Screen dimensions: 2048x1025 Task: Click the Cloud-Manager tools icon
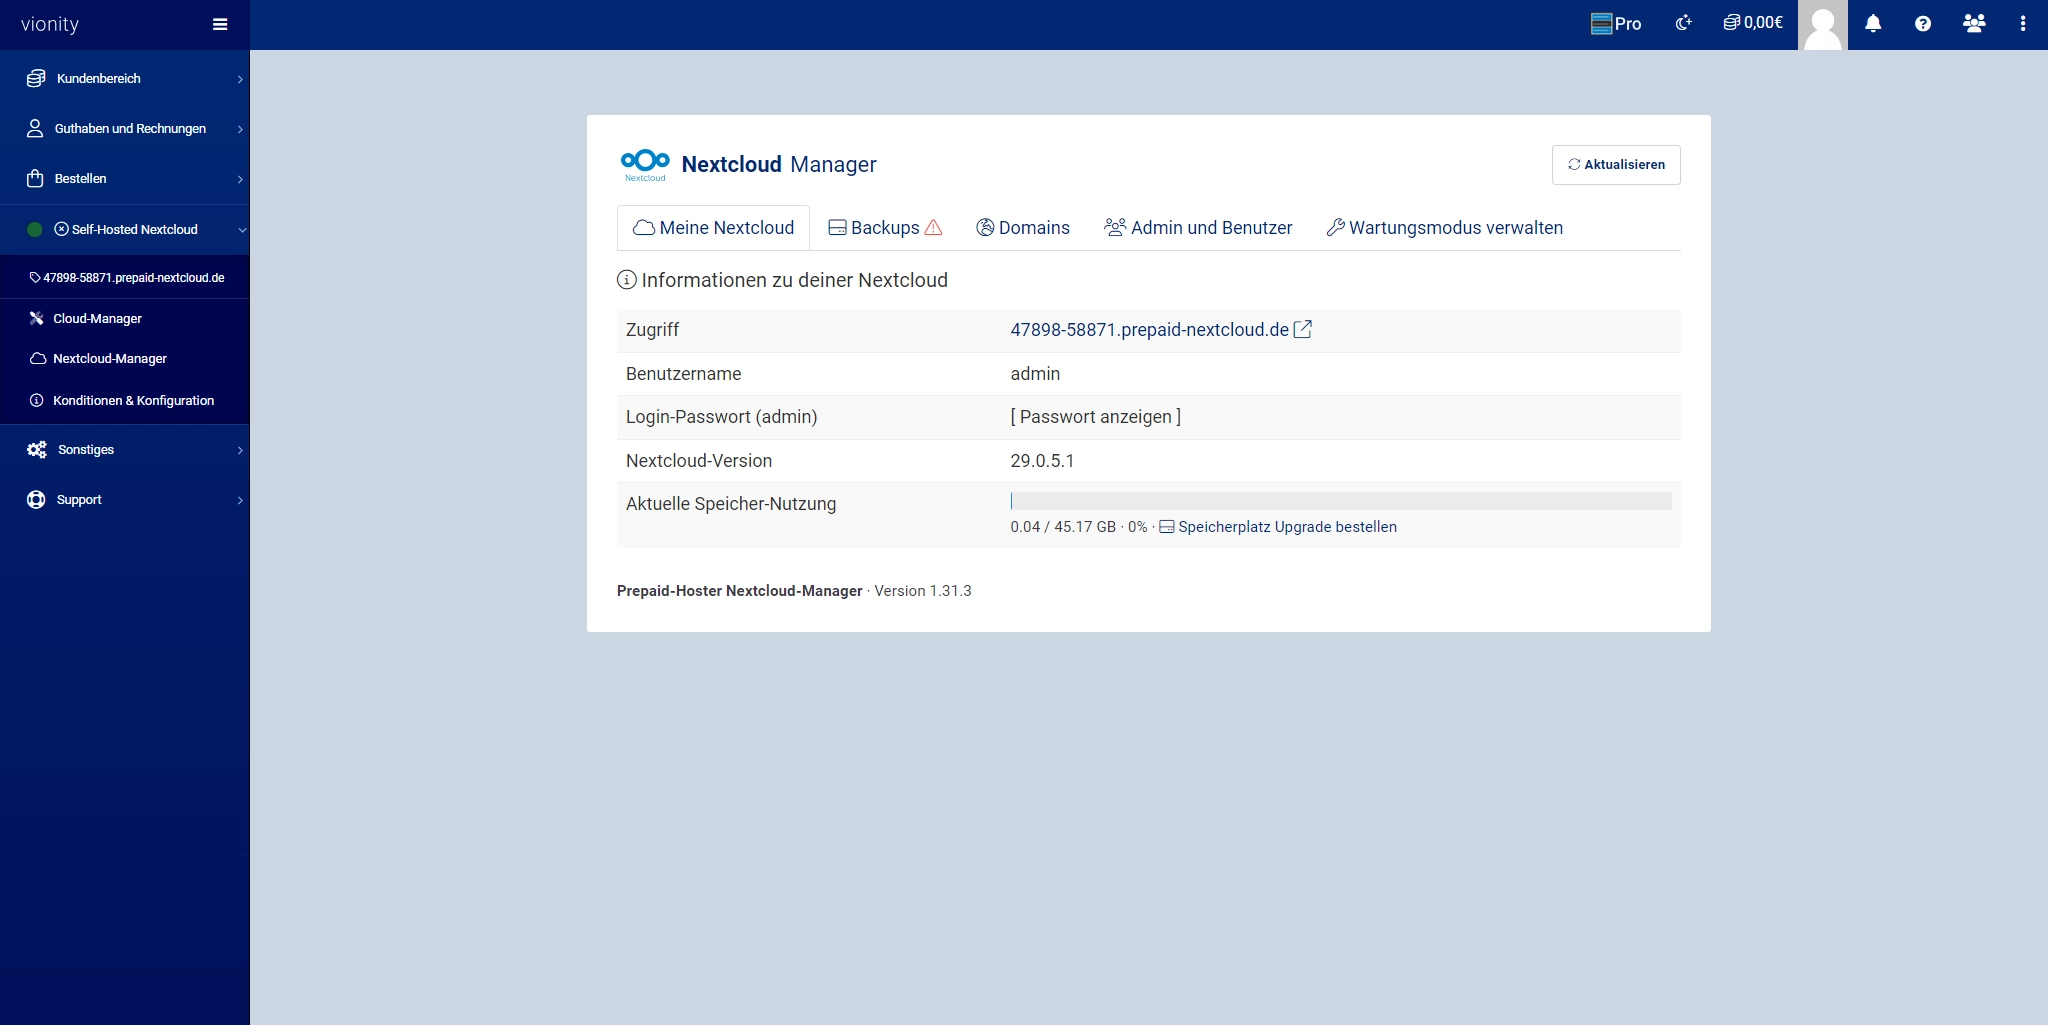(37, 318)
